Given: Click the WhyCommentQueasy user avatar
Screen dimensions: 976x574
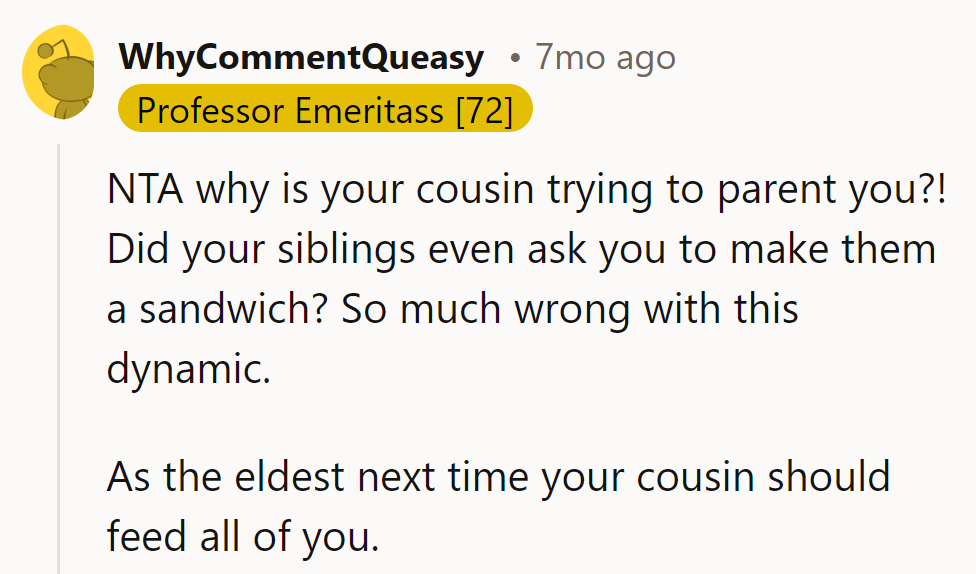Looking at the screenshot, I should 58,73.
